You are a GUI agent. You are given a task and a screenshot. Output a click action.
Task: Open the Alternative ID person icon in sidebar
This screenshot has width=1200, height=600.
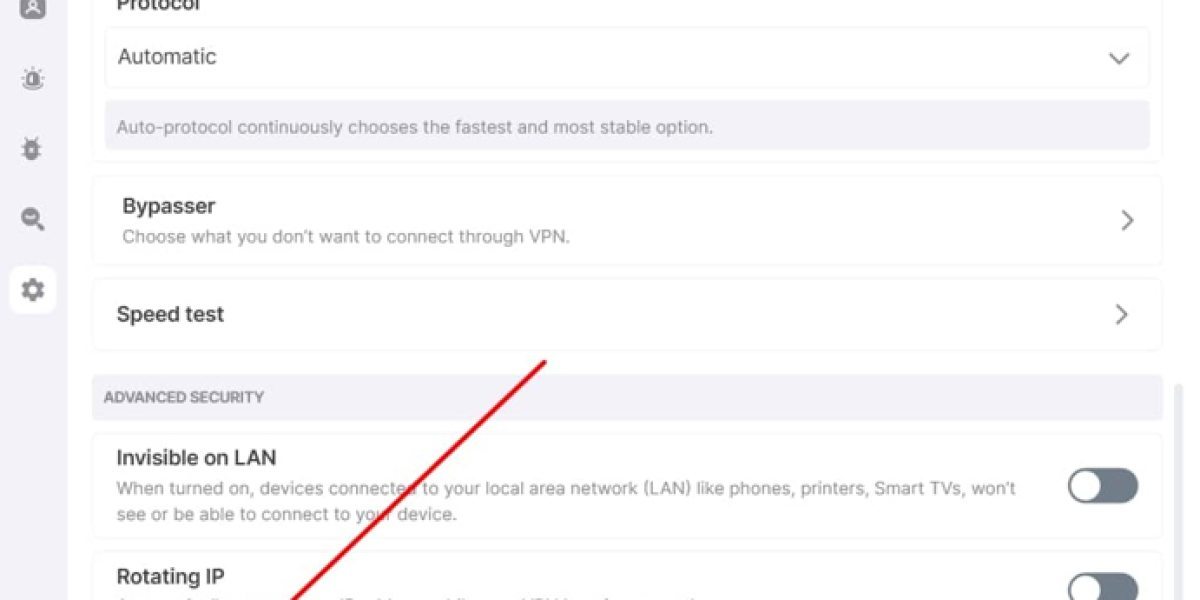33,8
